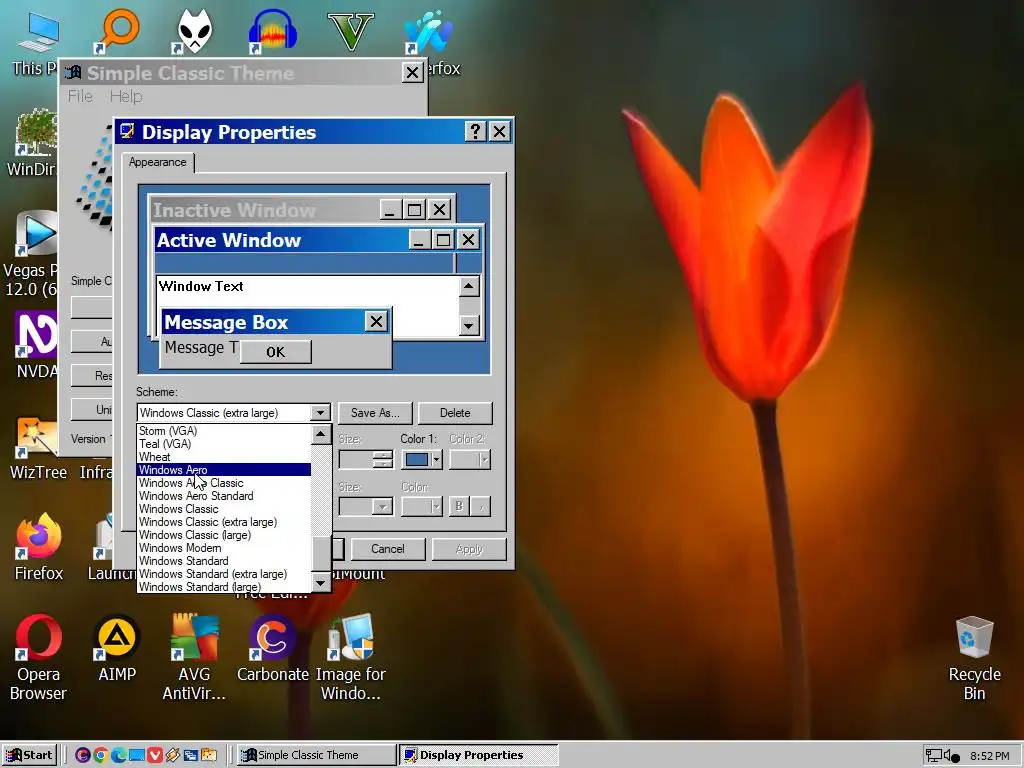Click the Display Properties help question-mark button
This screenshot has width=1024, height=768.
click(x=475, y=132)
